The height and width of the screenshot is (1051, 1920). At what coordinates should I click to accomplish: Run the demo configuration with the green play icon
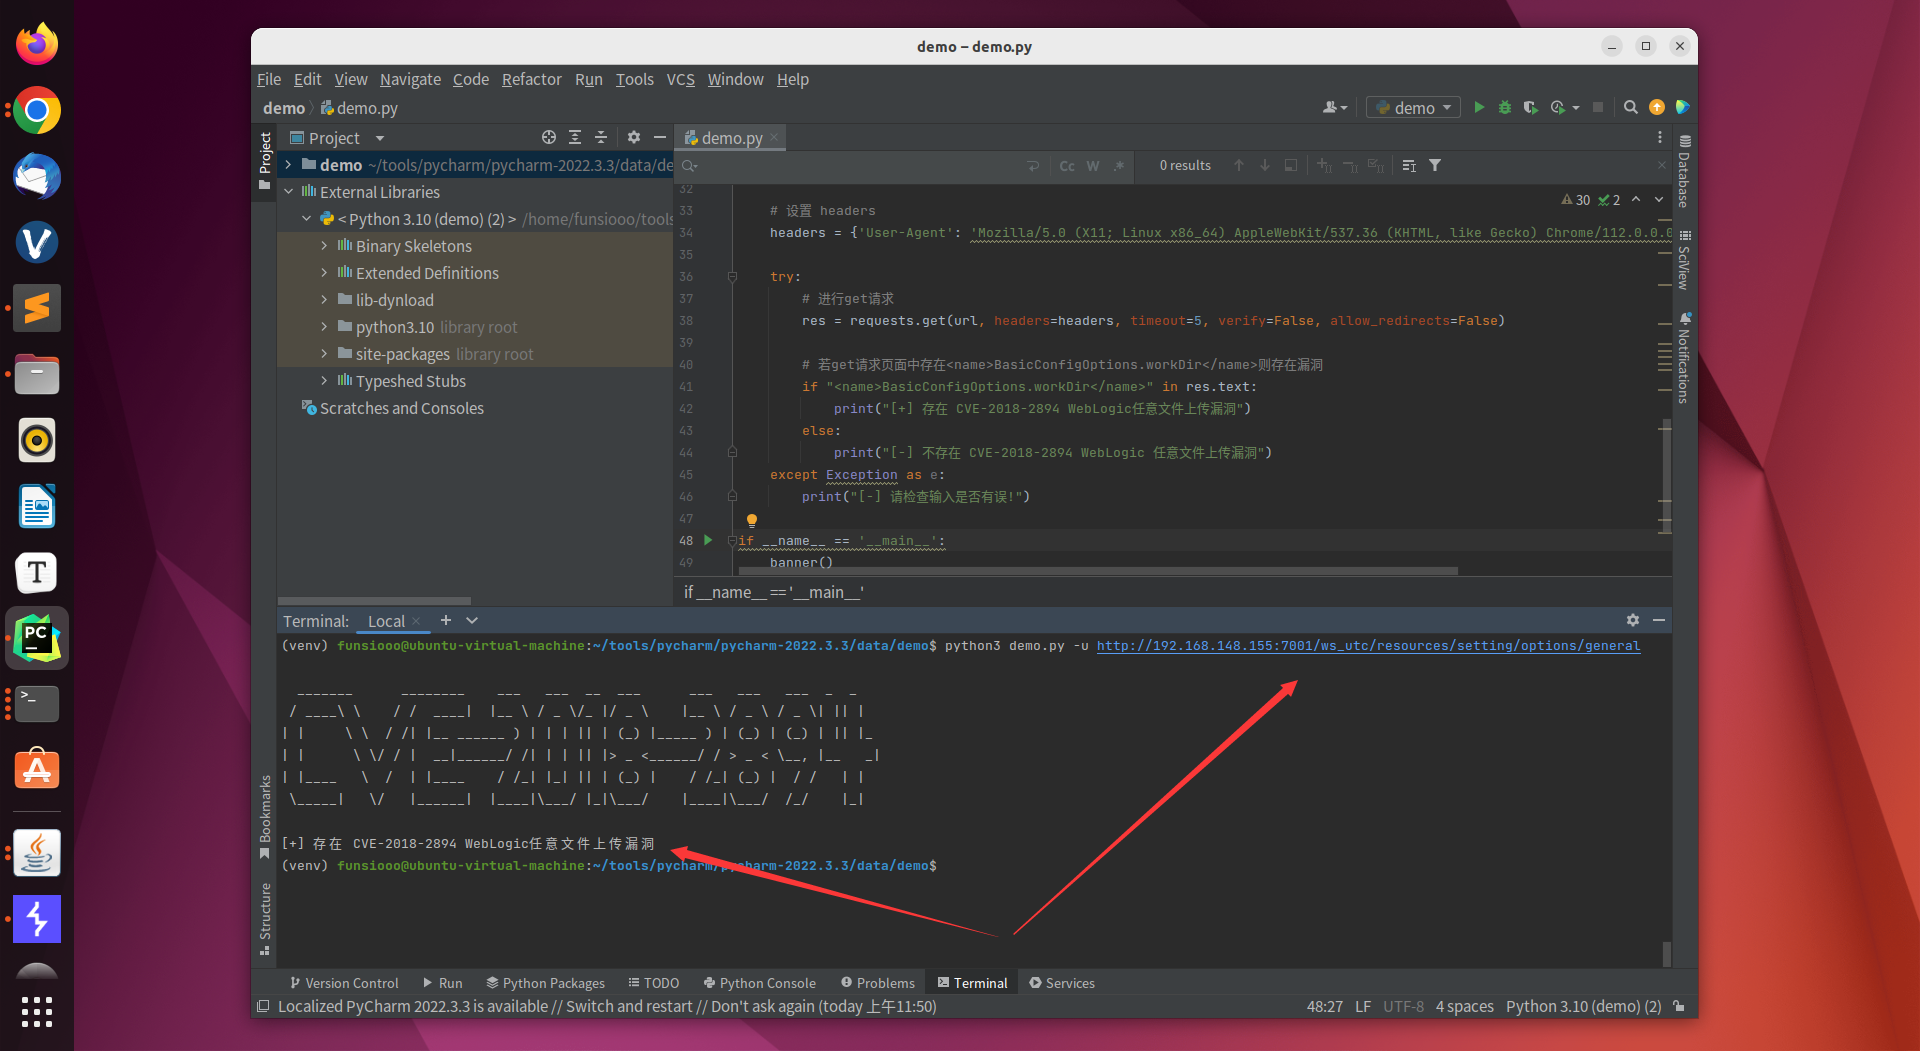(1479, 107)
